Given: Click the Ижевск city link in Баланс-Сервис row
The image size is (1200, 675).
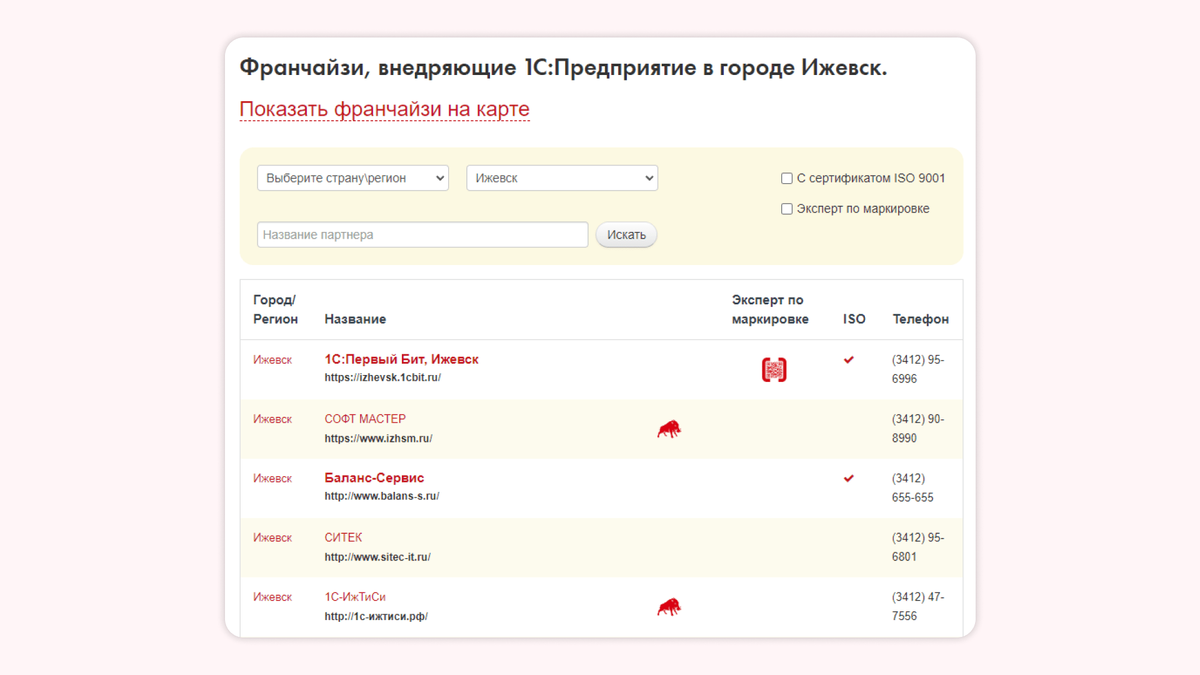Looking at the screenshot, I should click(272, 478).
